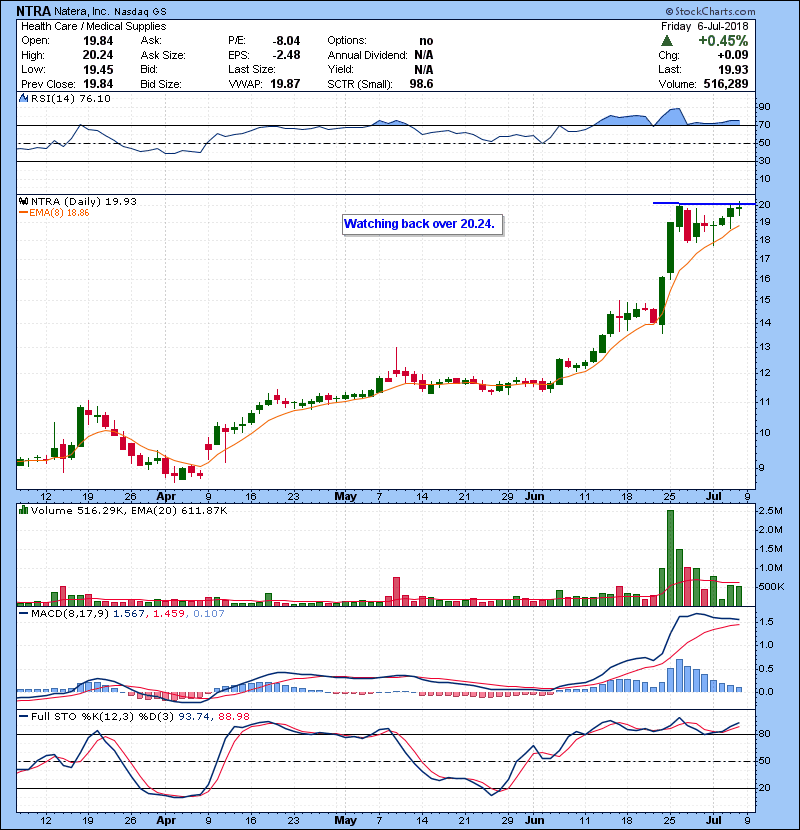Click the Yield N/A value
Screen dimensions: 800x830
tap(424, 69)
